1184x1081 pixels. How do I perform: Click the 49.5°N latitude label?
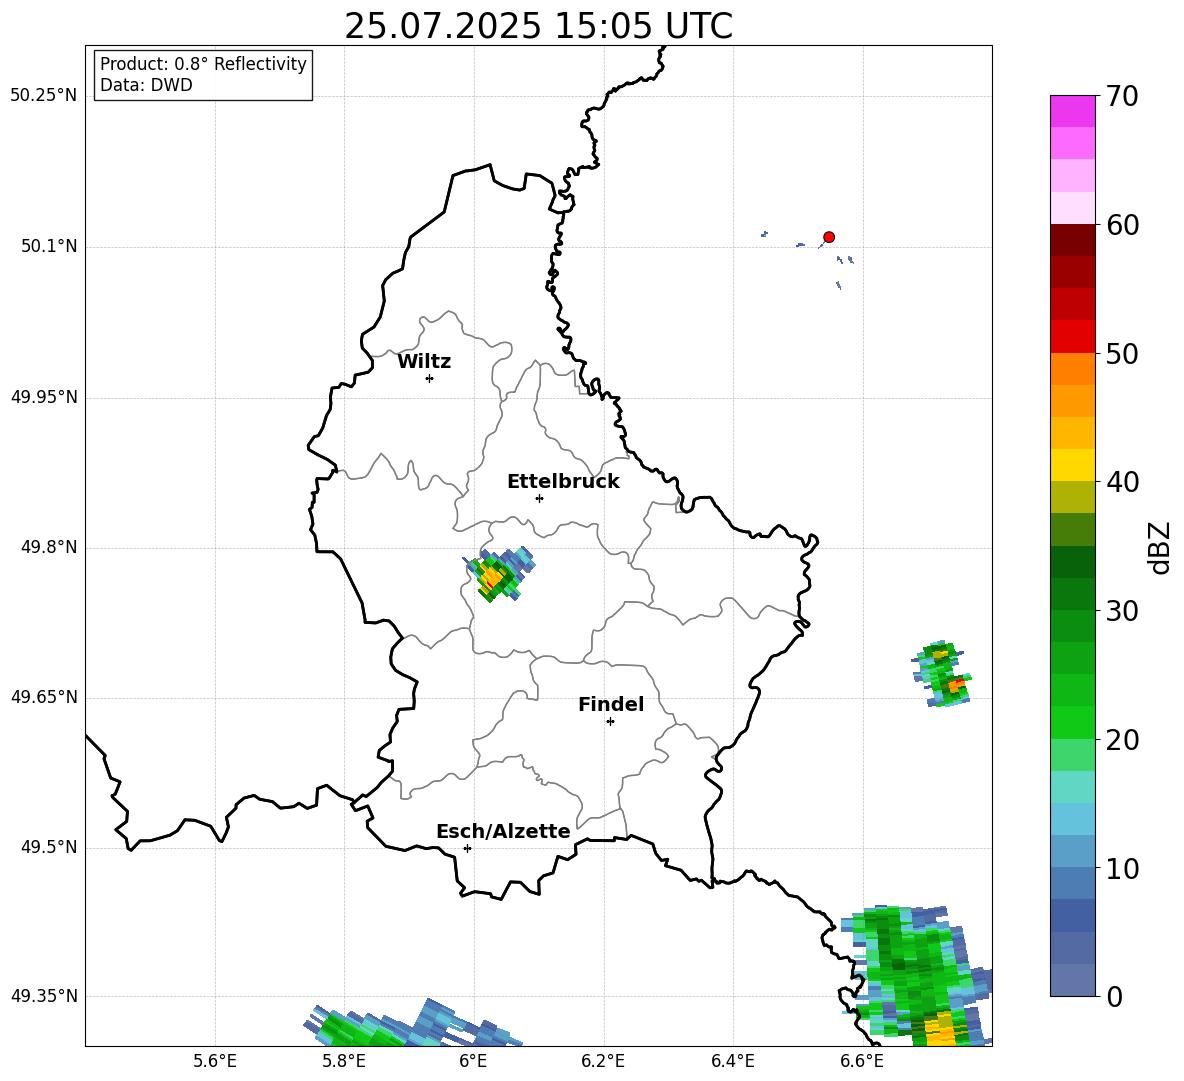click(x=49, y=848)
